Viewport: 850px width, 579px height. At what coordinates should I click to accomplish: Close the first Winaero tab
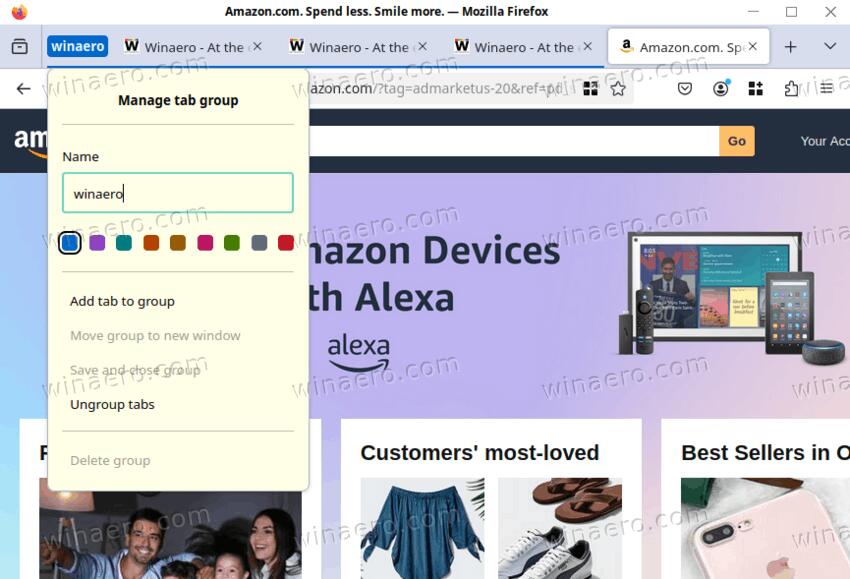tap(257, 47)
